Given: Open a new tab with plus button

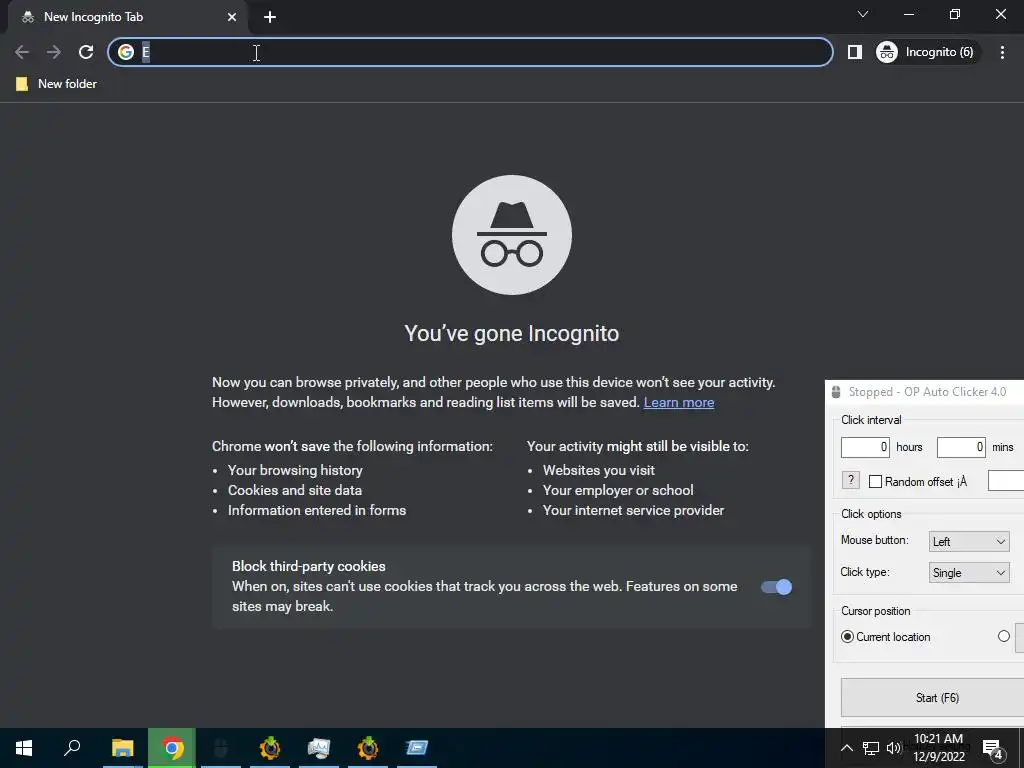Looking at the screenshot, I should (x=270, y=17).
